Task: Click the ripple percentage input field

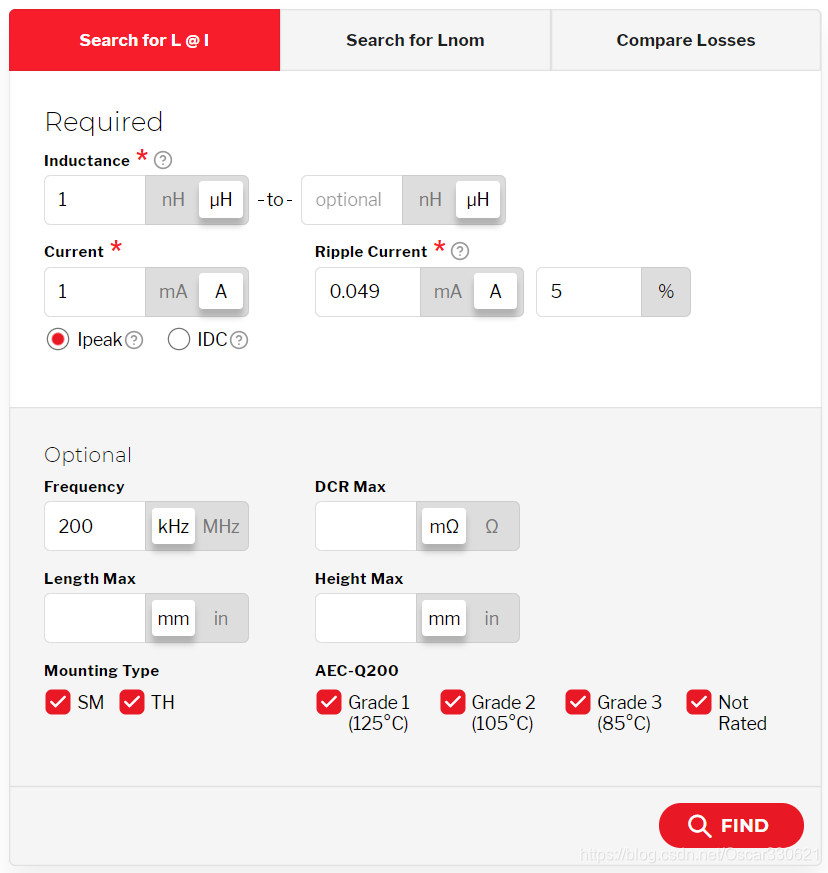Action: pos(589,292)
